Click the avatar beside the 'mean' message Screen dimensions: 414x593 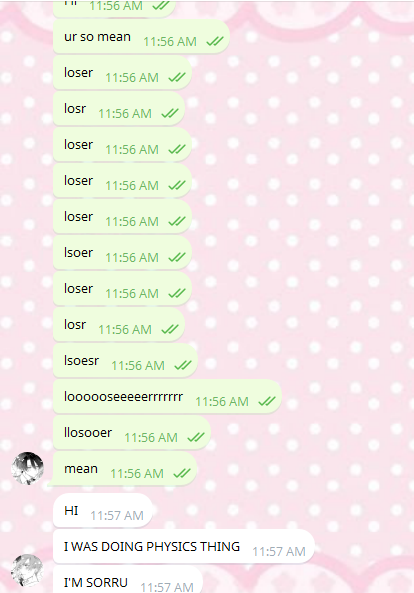pos(27,468)
